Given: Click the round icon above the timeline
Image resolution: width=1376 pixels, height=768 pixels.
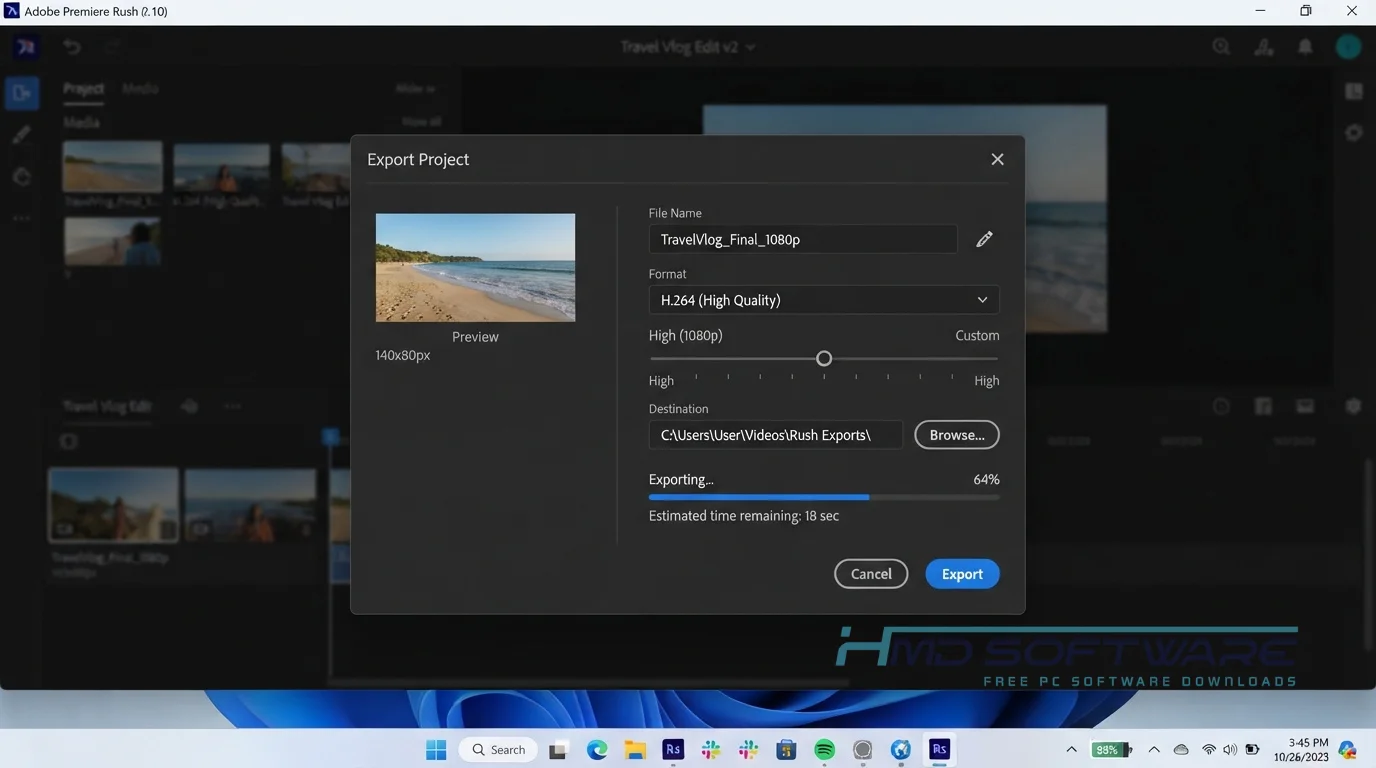Looking at the screenshot, I should click(1221, 406).
